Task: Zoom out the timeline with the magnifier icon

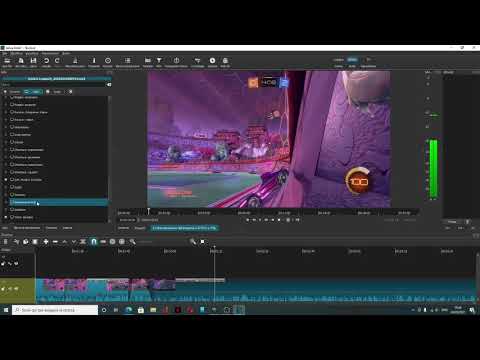Action: [133, 242]
